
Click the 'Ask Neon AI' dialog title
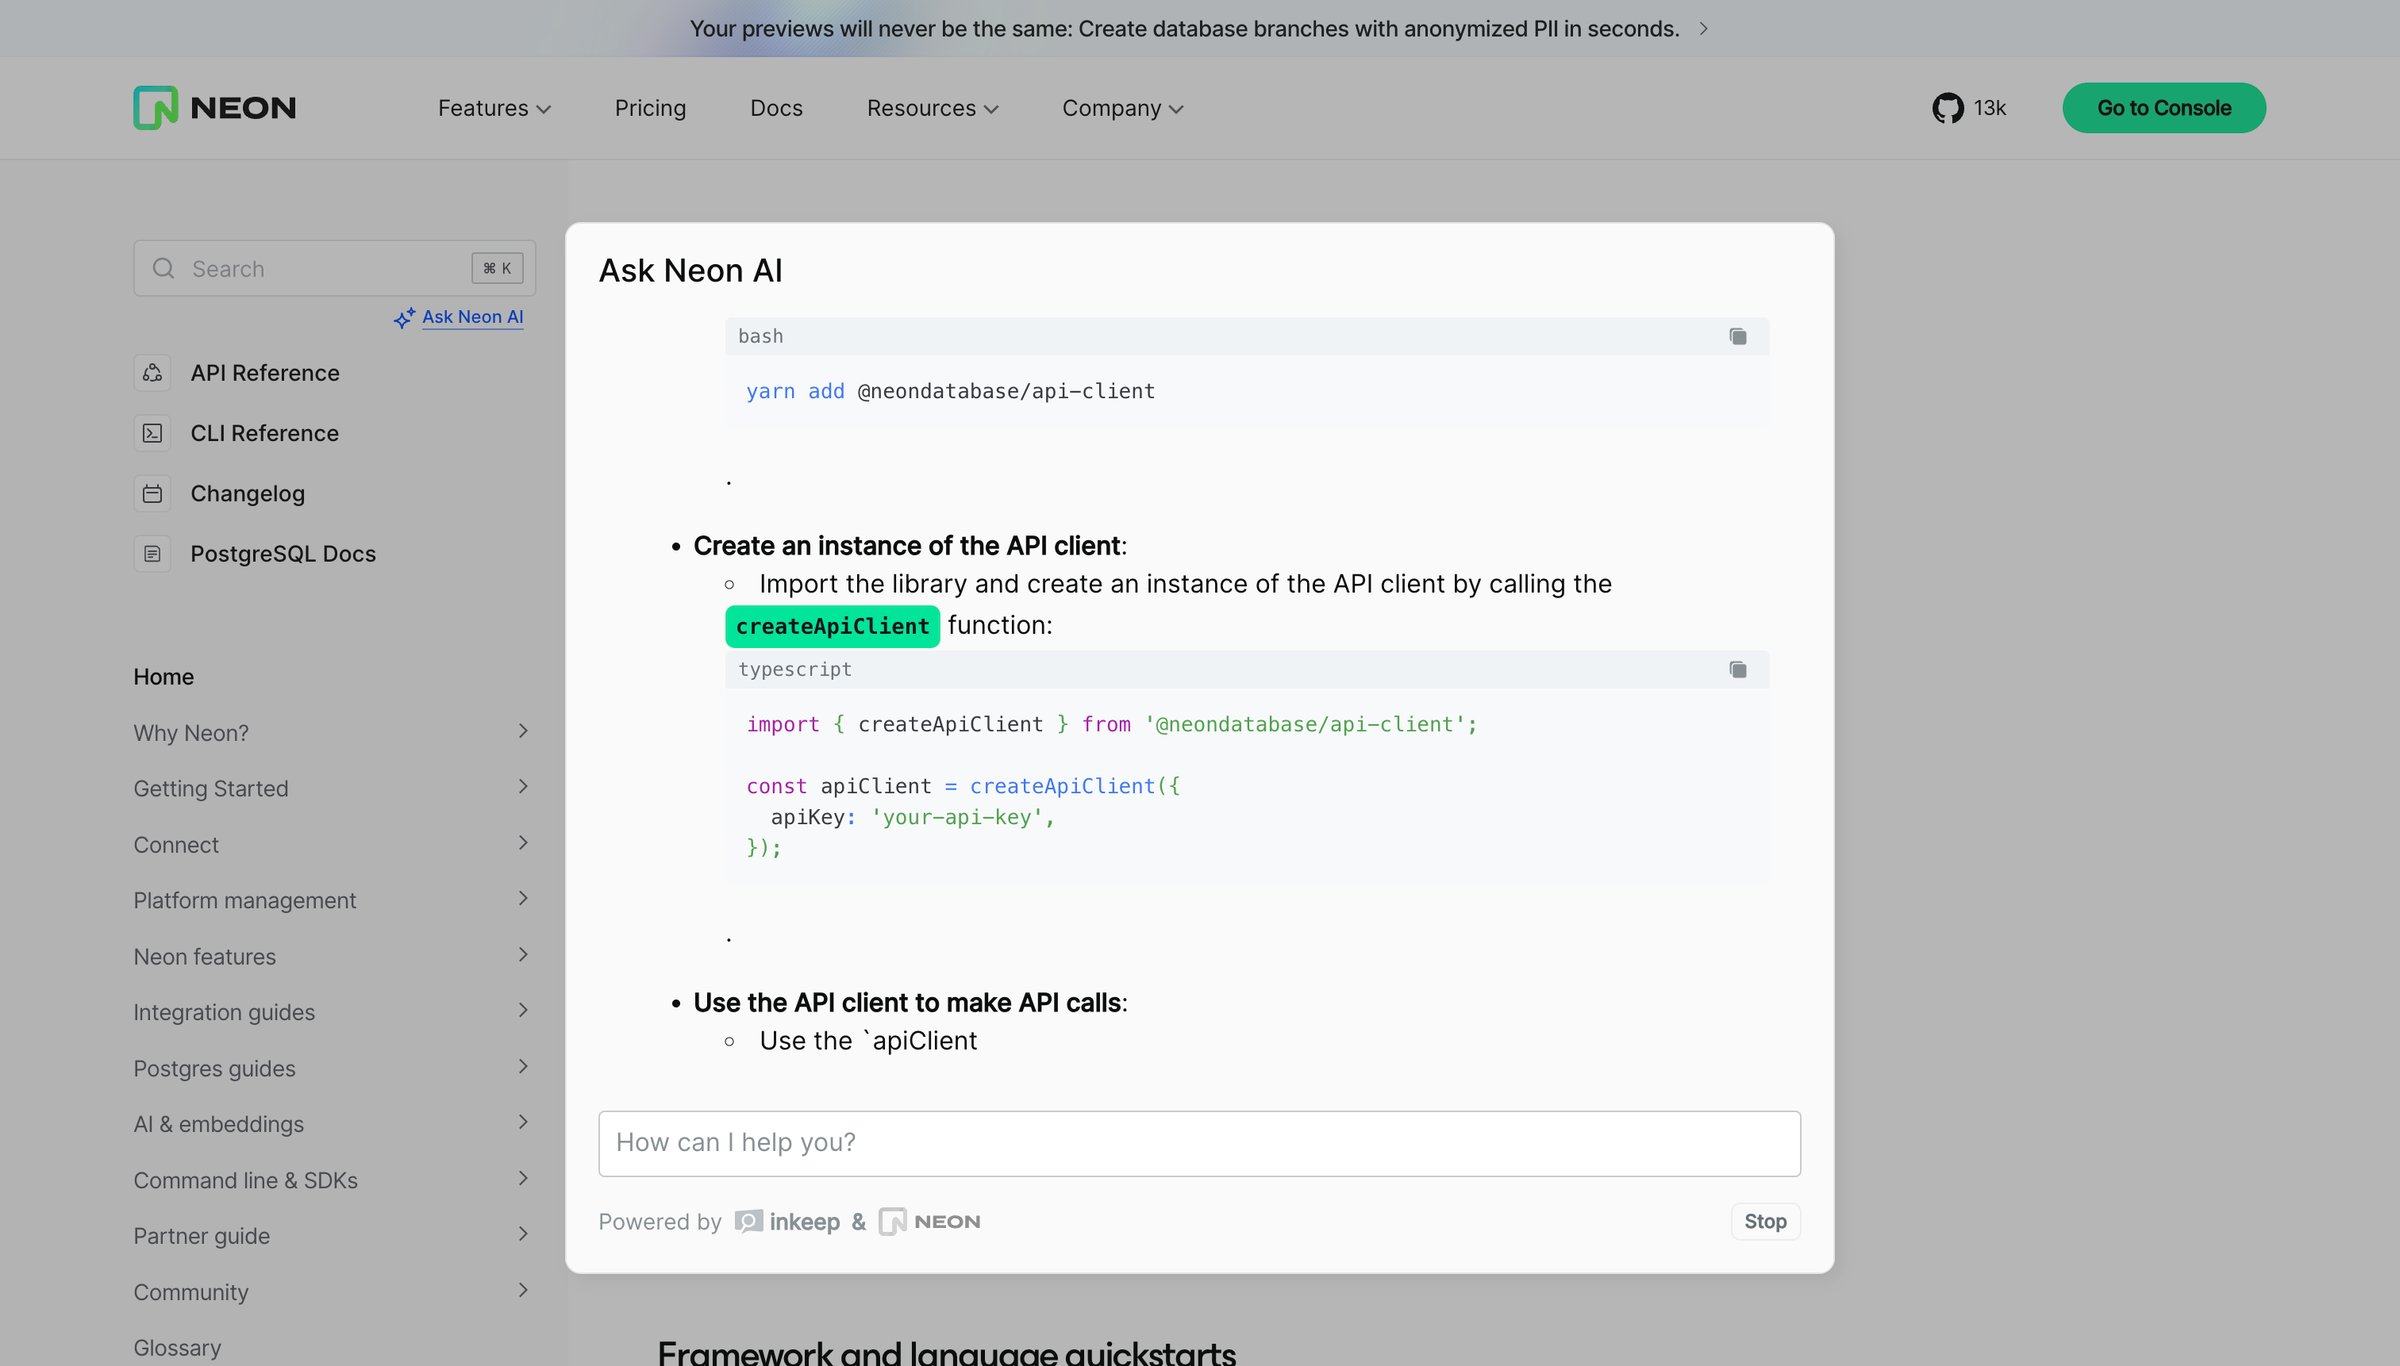690,271
